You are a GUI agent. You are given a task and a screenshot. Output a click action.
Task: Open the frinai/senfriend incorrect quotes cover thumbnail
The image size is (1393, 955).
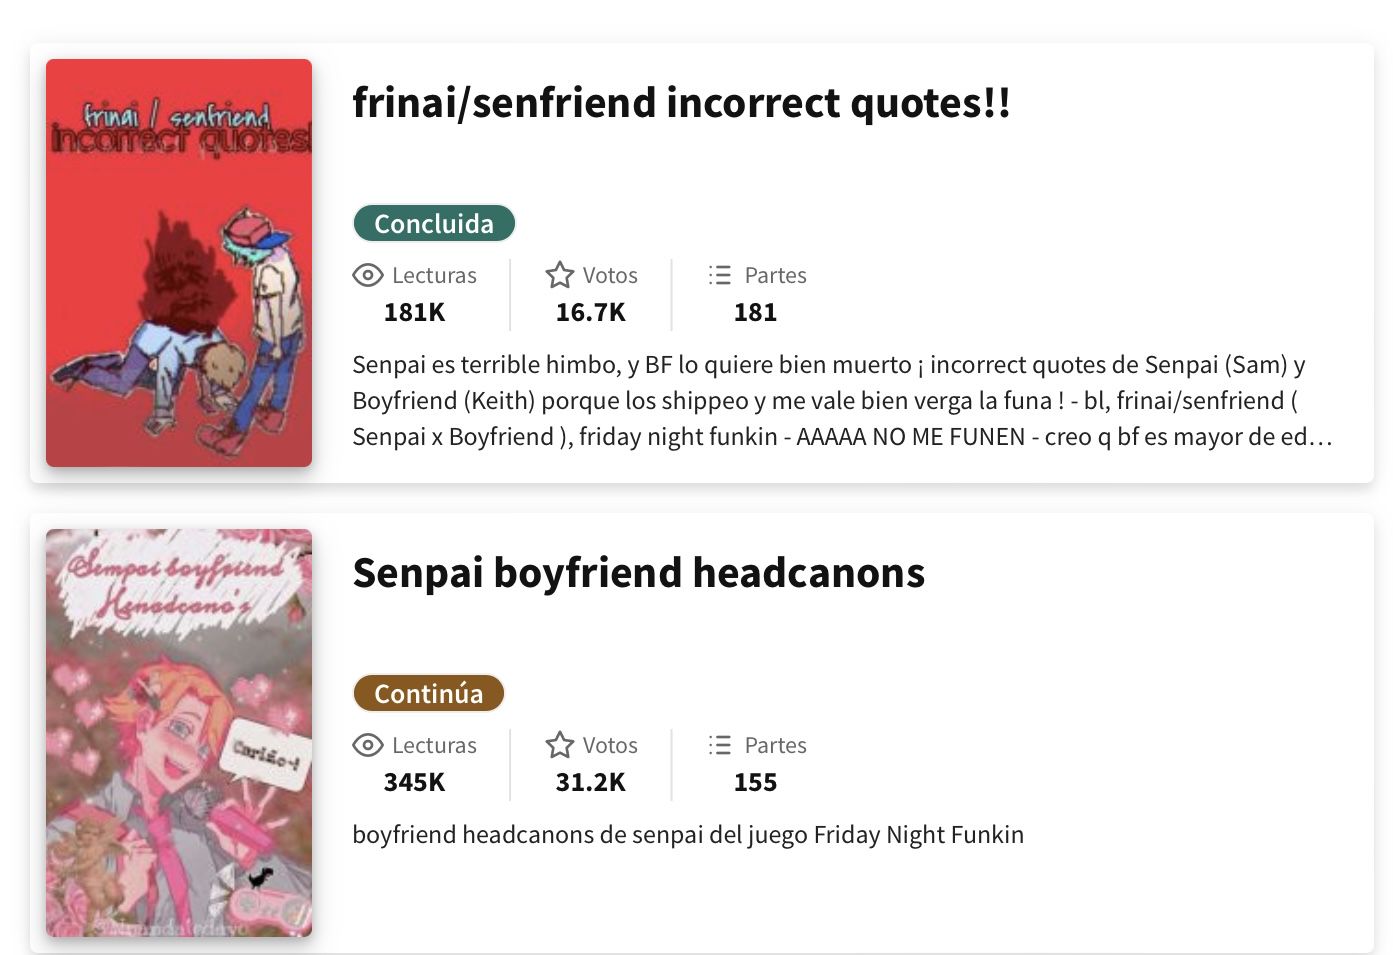[x=179, y=263]
